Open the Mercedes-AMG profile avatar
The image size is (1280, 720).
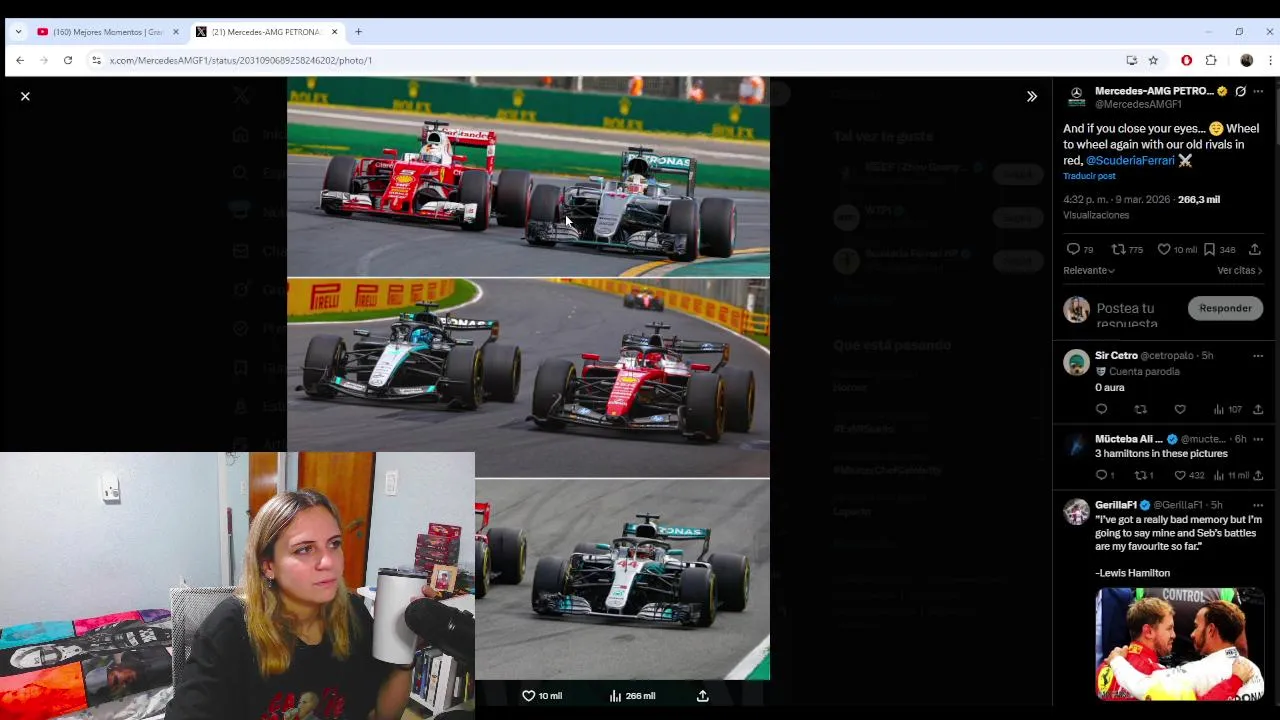pyautogui.click(x=1076, y=97)
